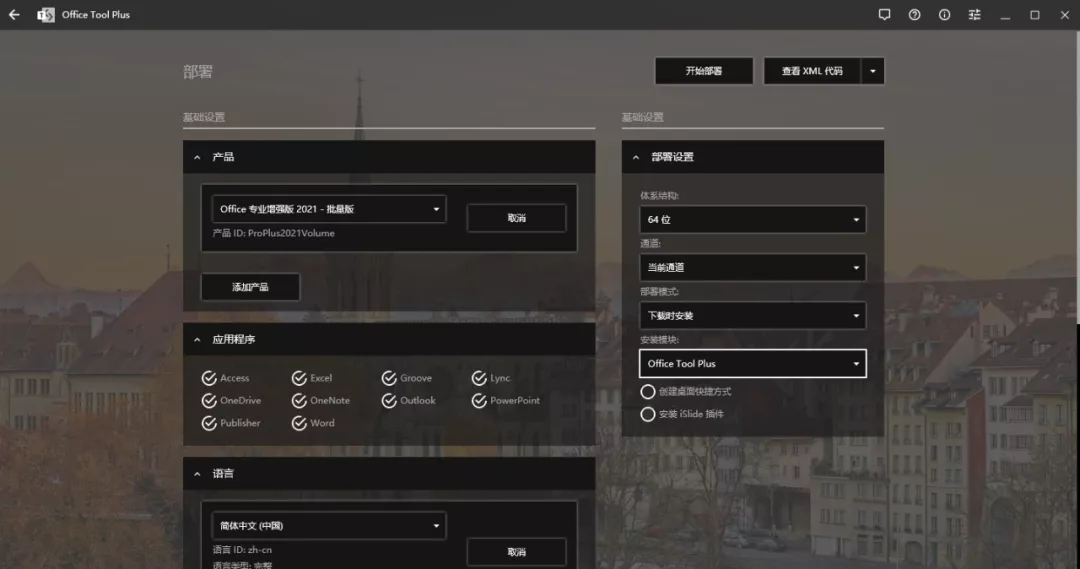Collapse the 产品 section chevron
This screenshot has height=569, width=1080.
coord(197,157)
